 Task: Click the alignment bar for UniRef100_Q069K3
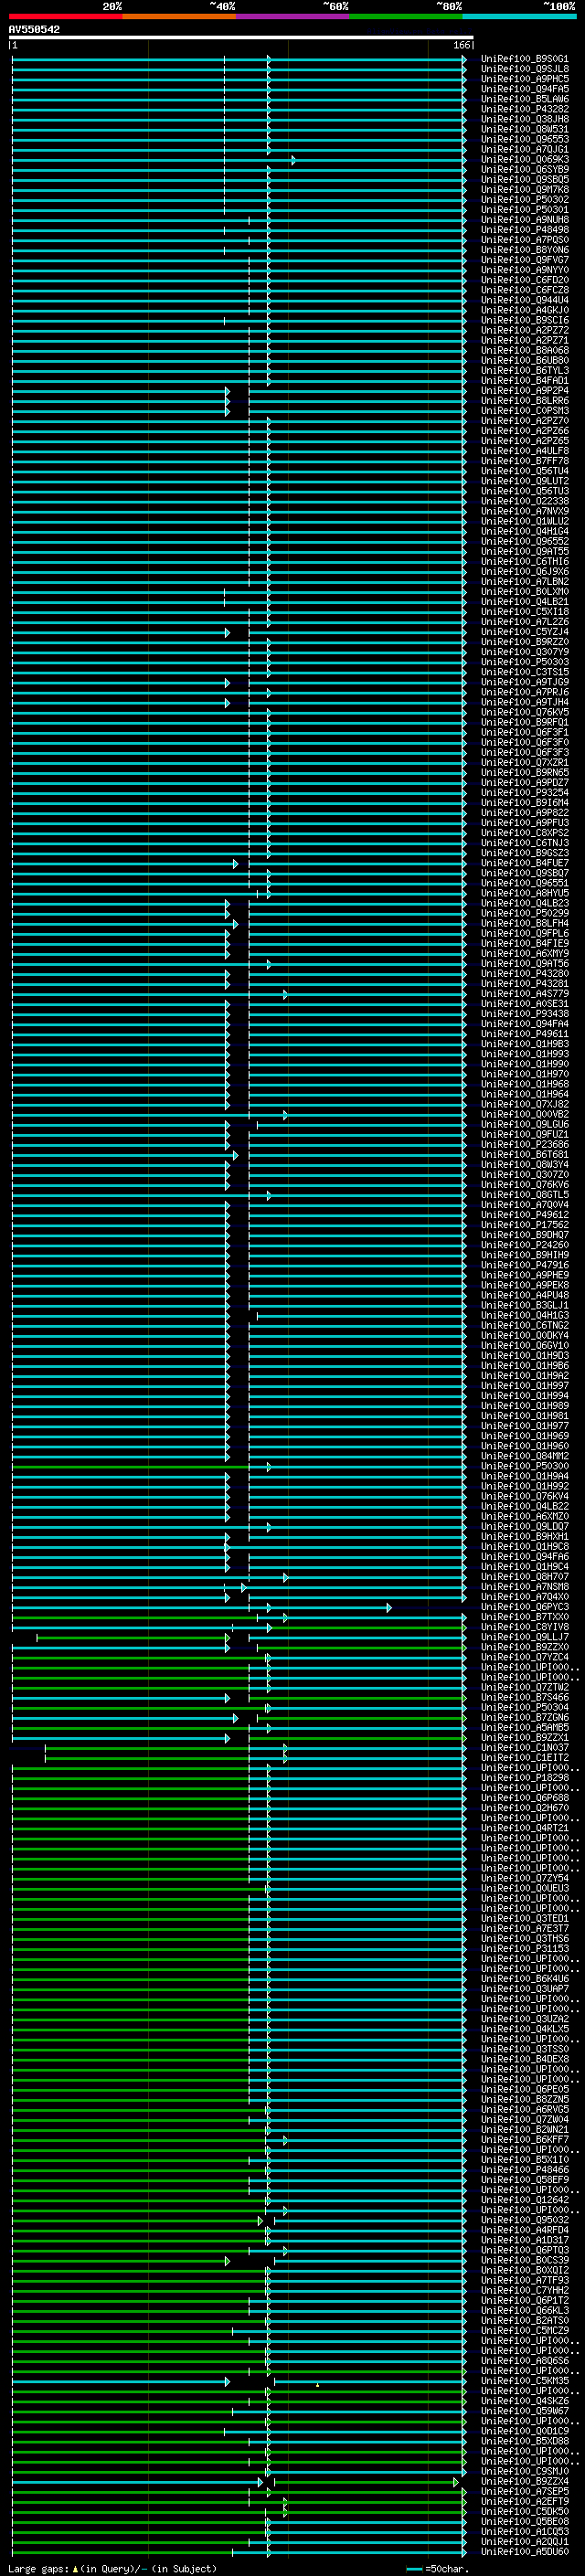coord(239,160)
